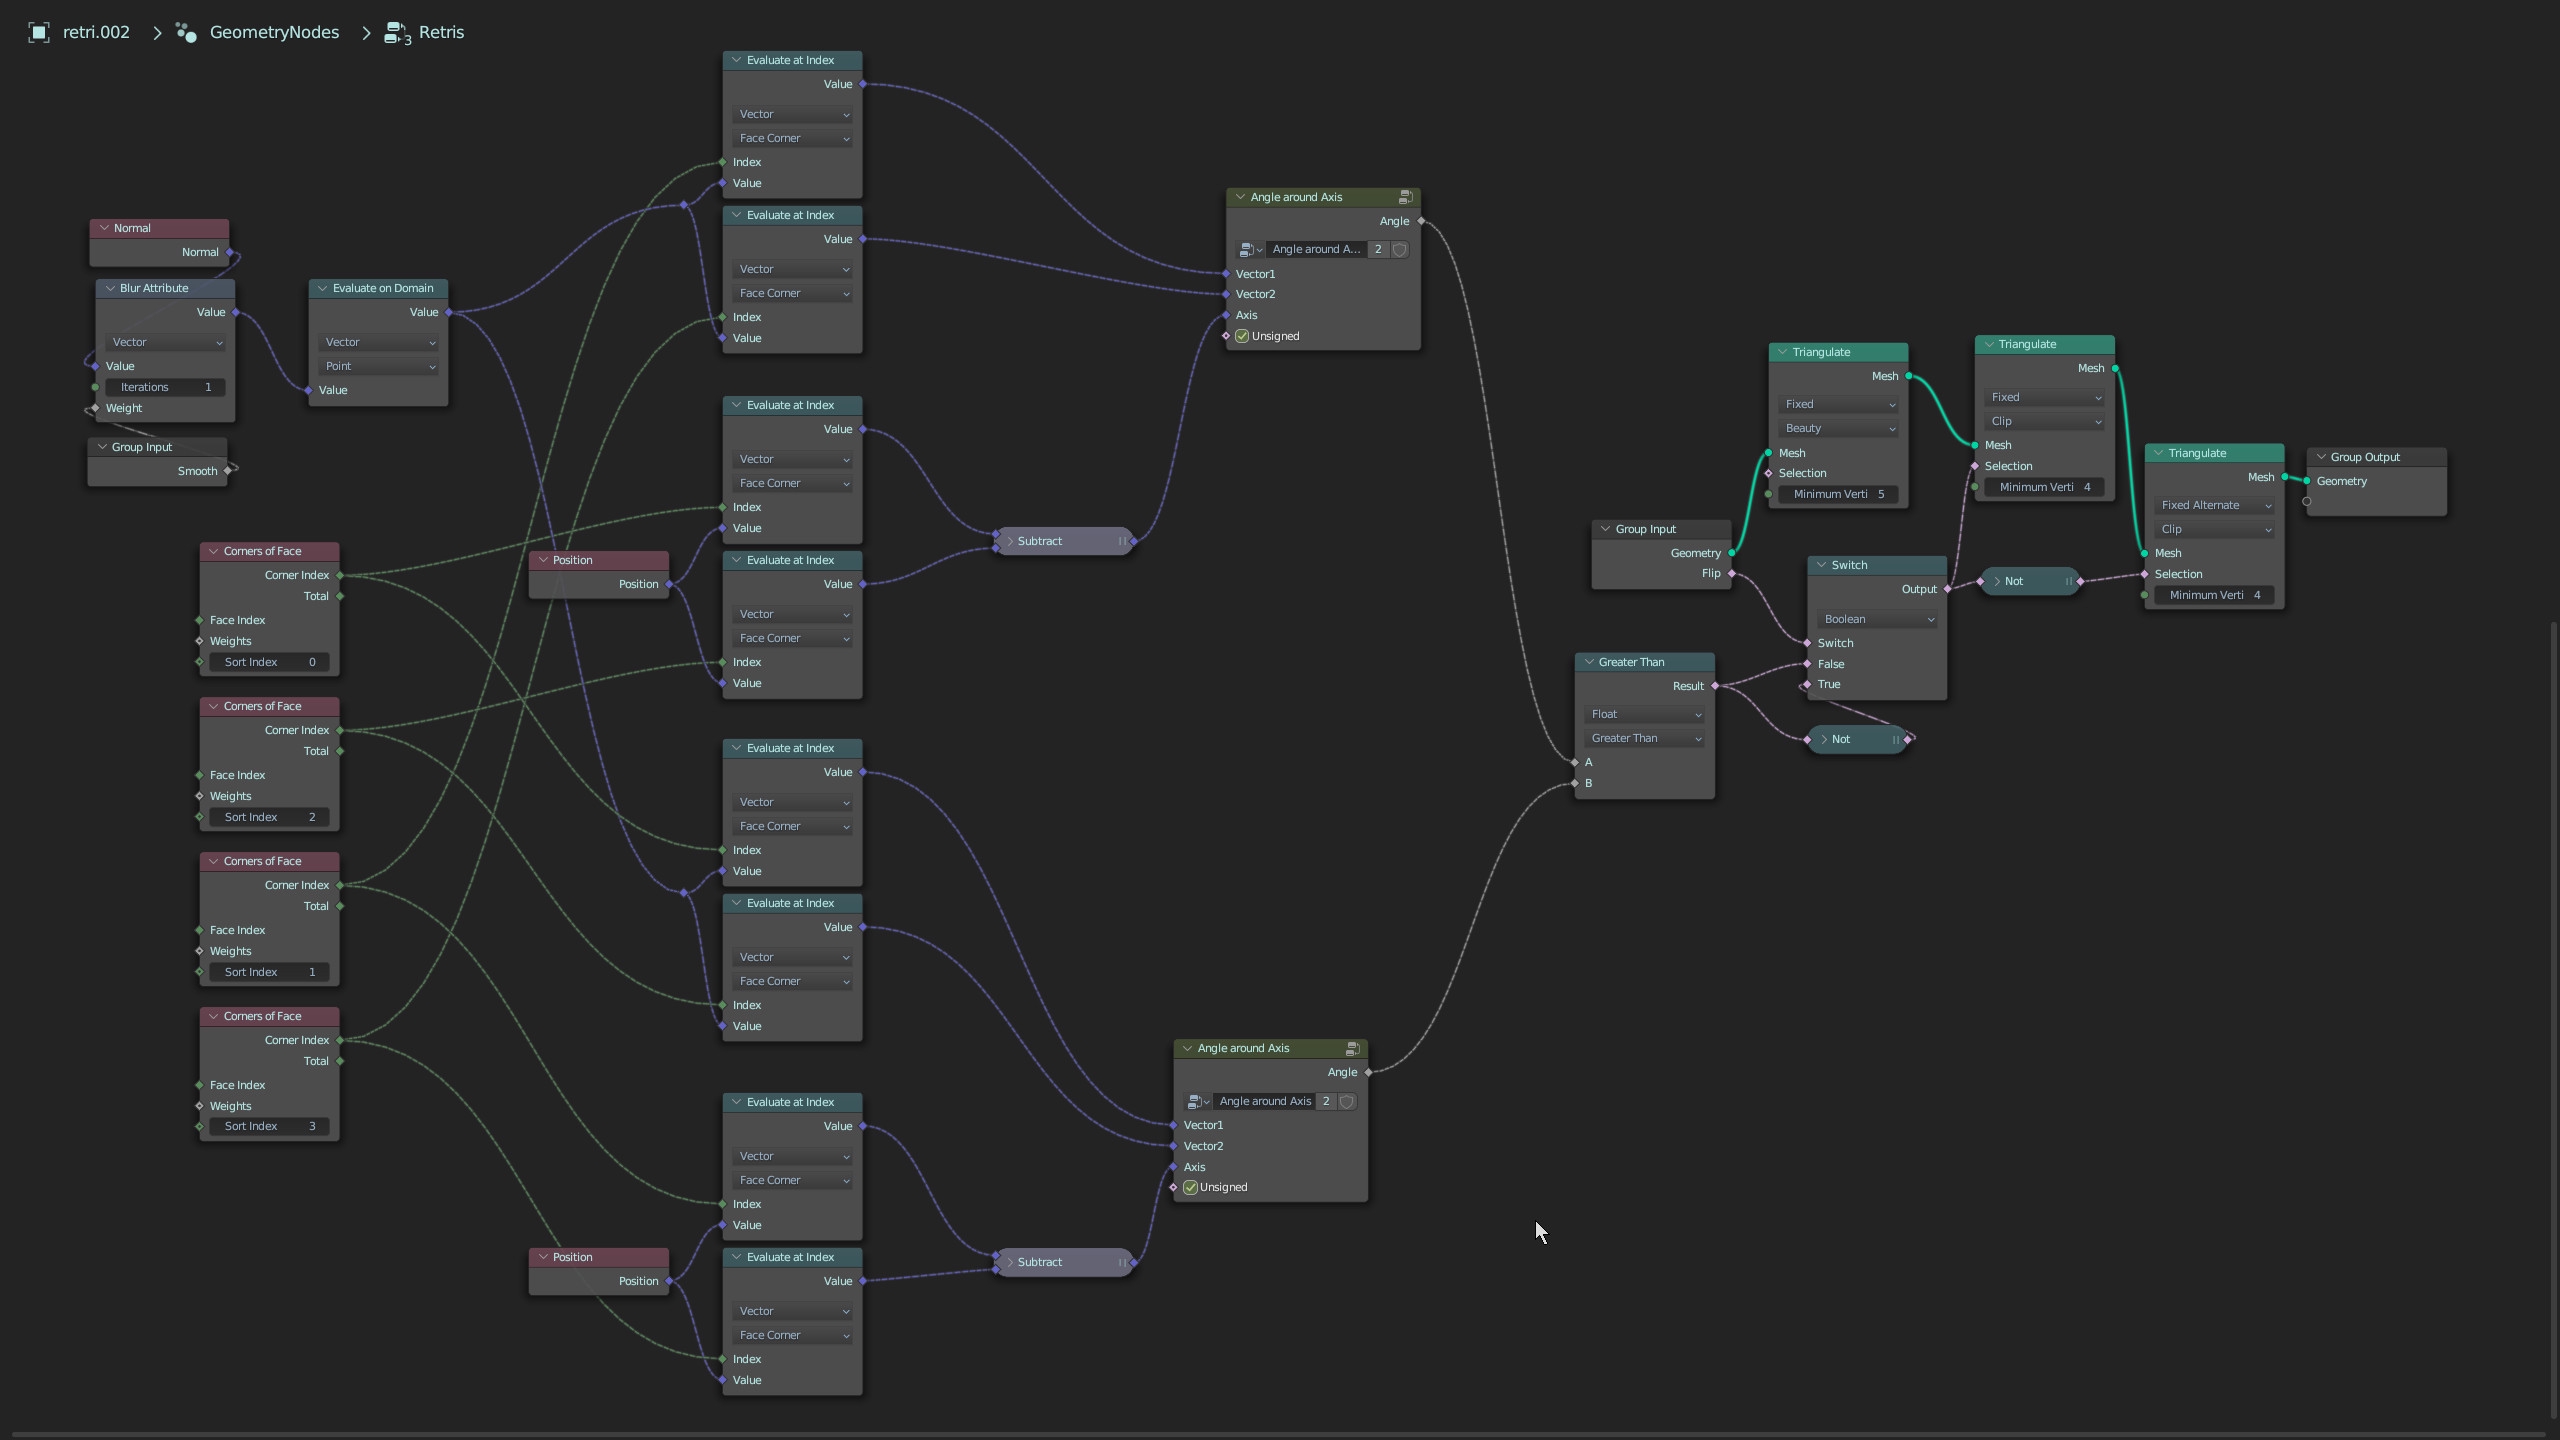Click the retri.002 object icon in breadcrumb
Image resolution: width=2560 pixels, height=1440 pixels.
pyautogui.click(x=39, y=32)
